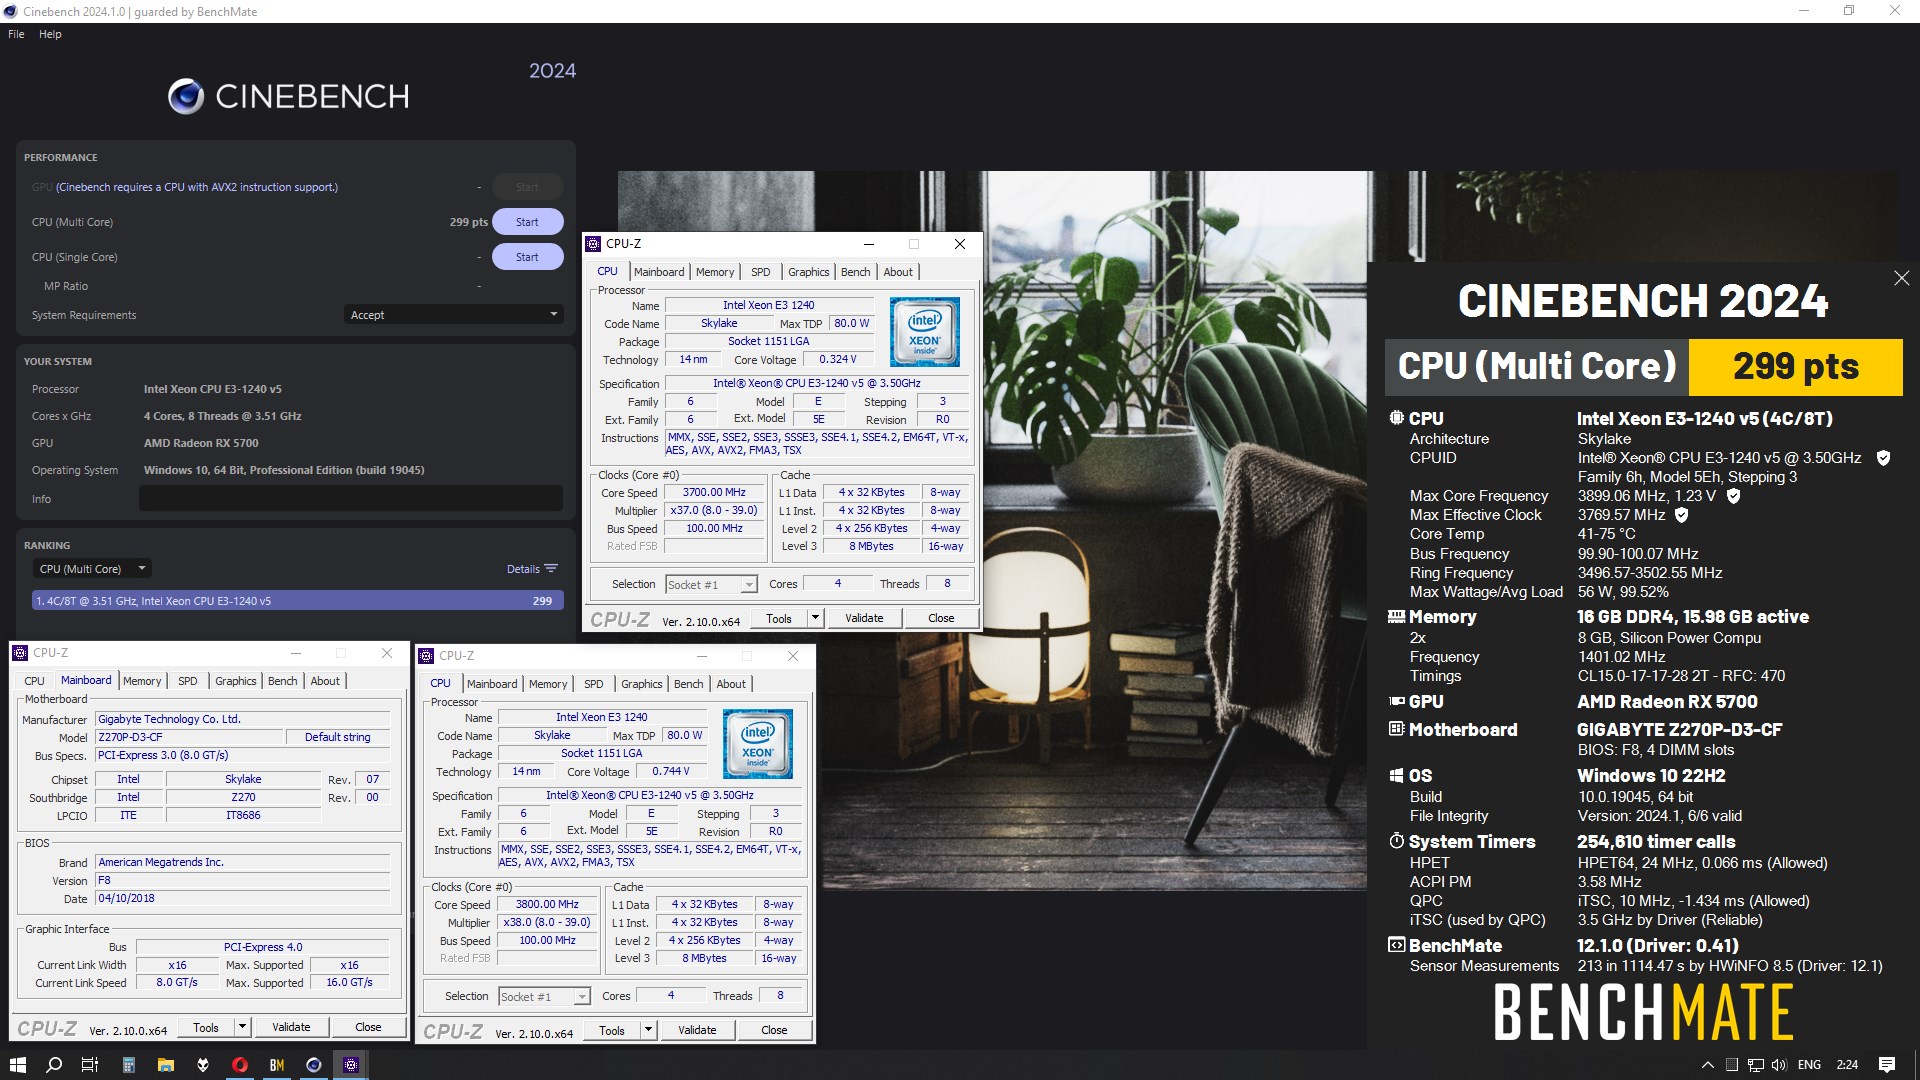The width and height of the screenshot is (1920, 1080).
Task: Click the Details filter icon in Ranking
Action: tap(551, 569)
